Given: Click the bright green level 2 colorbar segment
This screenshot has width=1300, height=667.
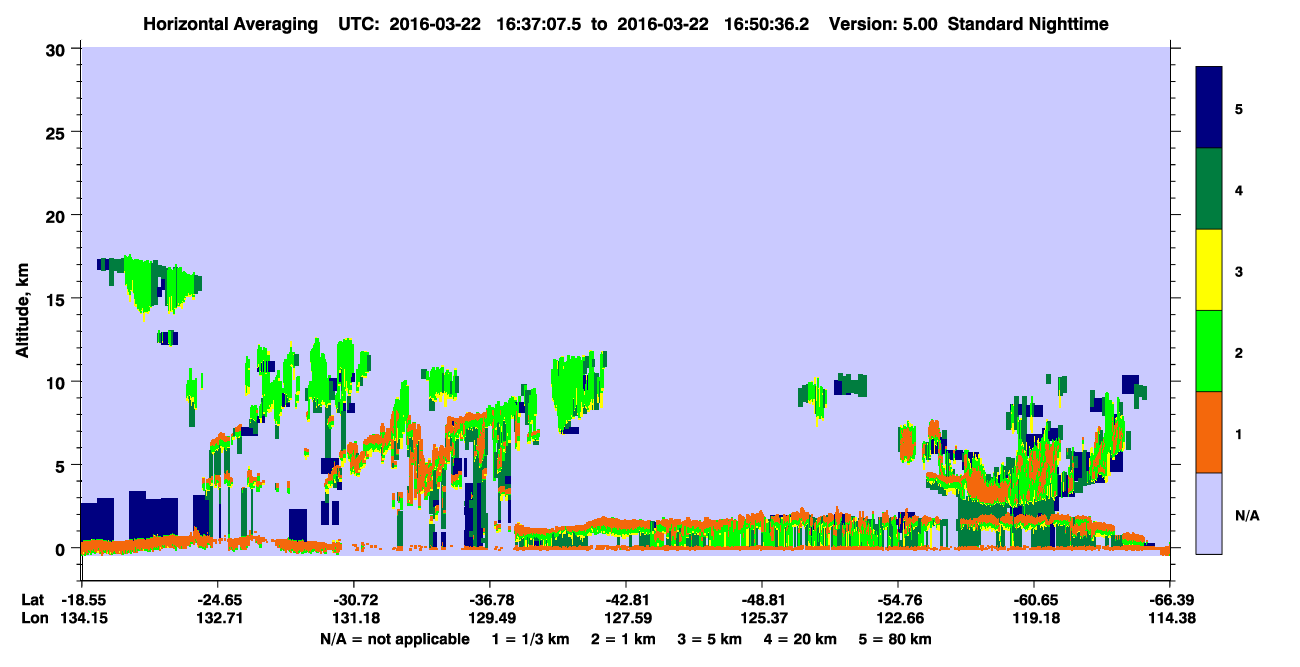Looking at the screenshot, I should pyautogui.click(x=1209, y=350).
